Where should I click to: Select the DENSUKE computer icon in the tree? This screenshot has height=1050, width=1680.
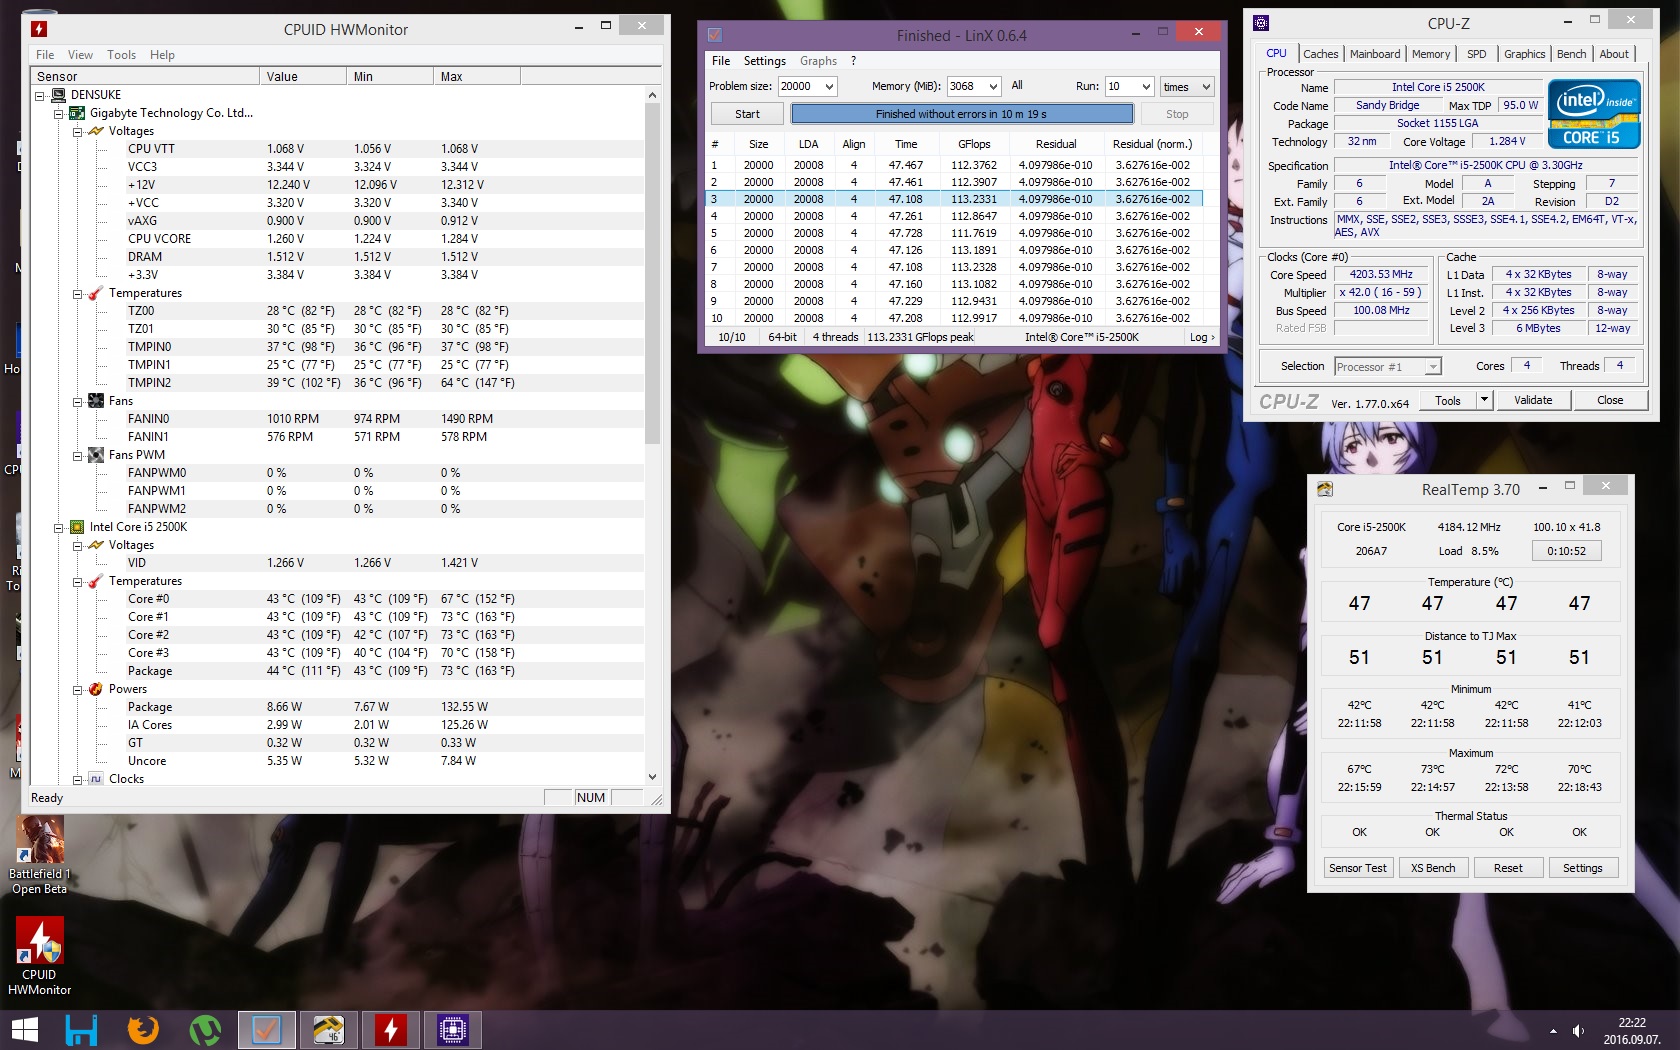pos(58,95)
